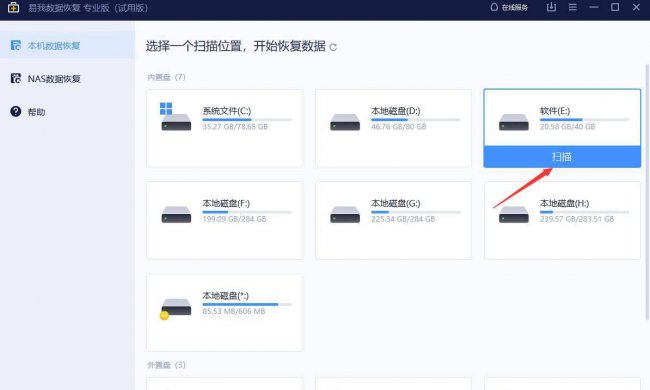Click the 本机数据恢复 sidebar icon

pos(16,45)
